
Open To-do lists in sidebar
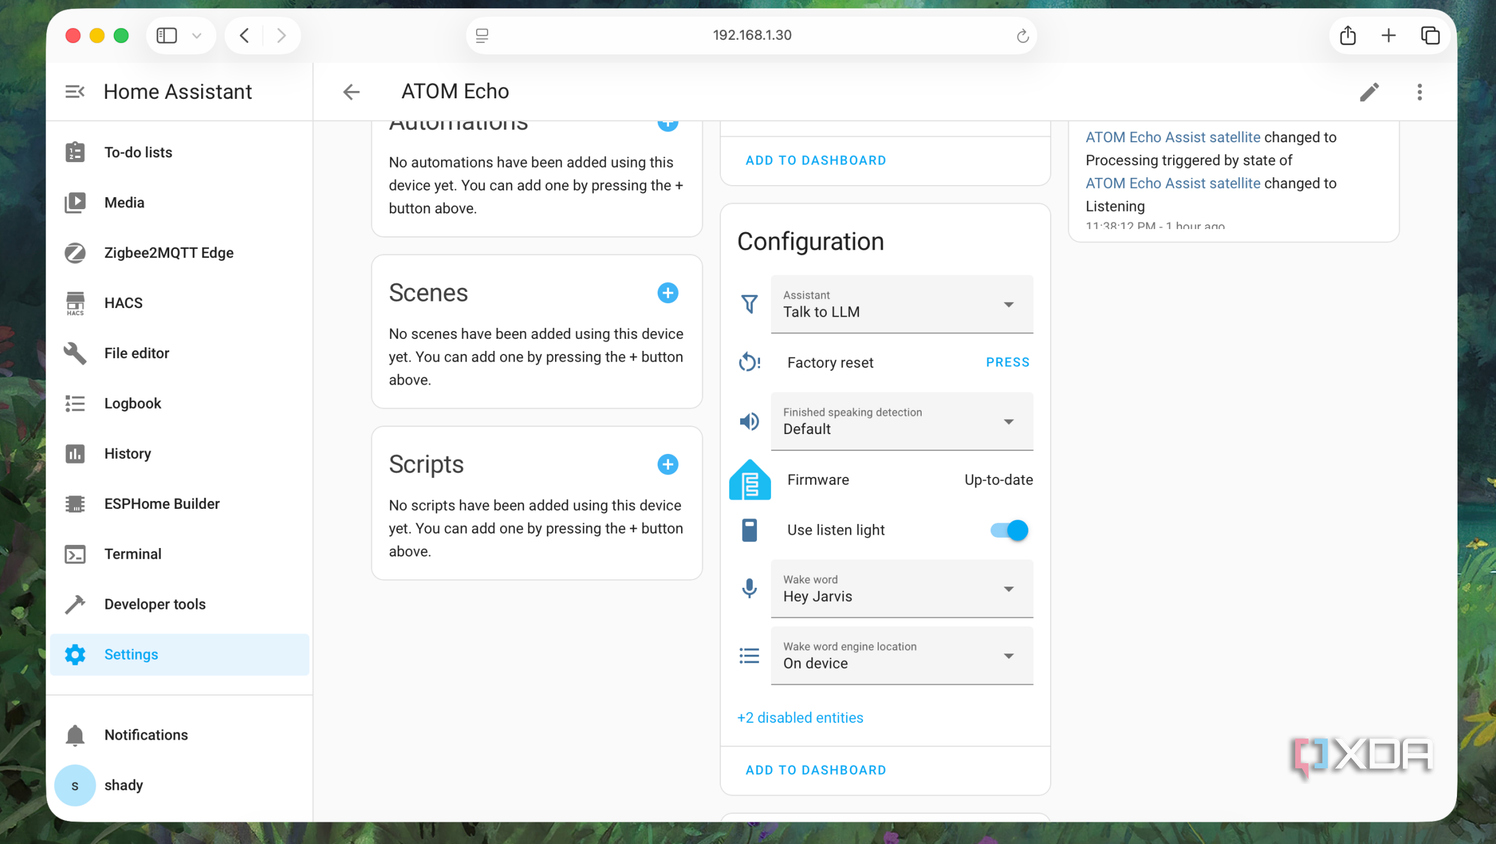pyautogui.click(x=180, y=152)
